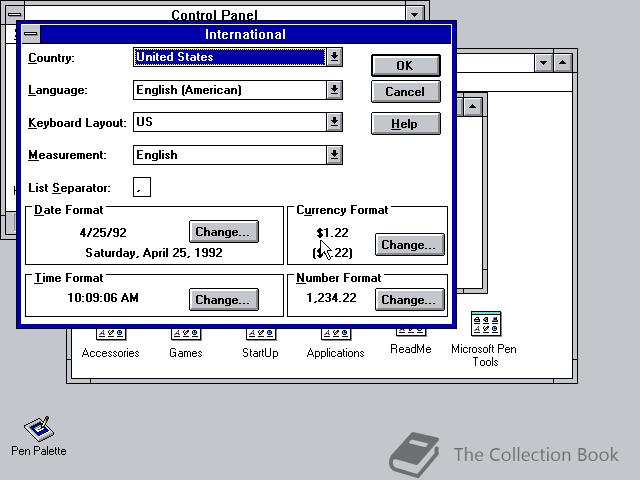Open the StartUp group icon
The height and width of the screenshot is (480, 640).
[260, 344]
